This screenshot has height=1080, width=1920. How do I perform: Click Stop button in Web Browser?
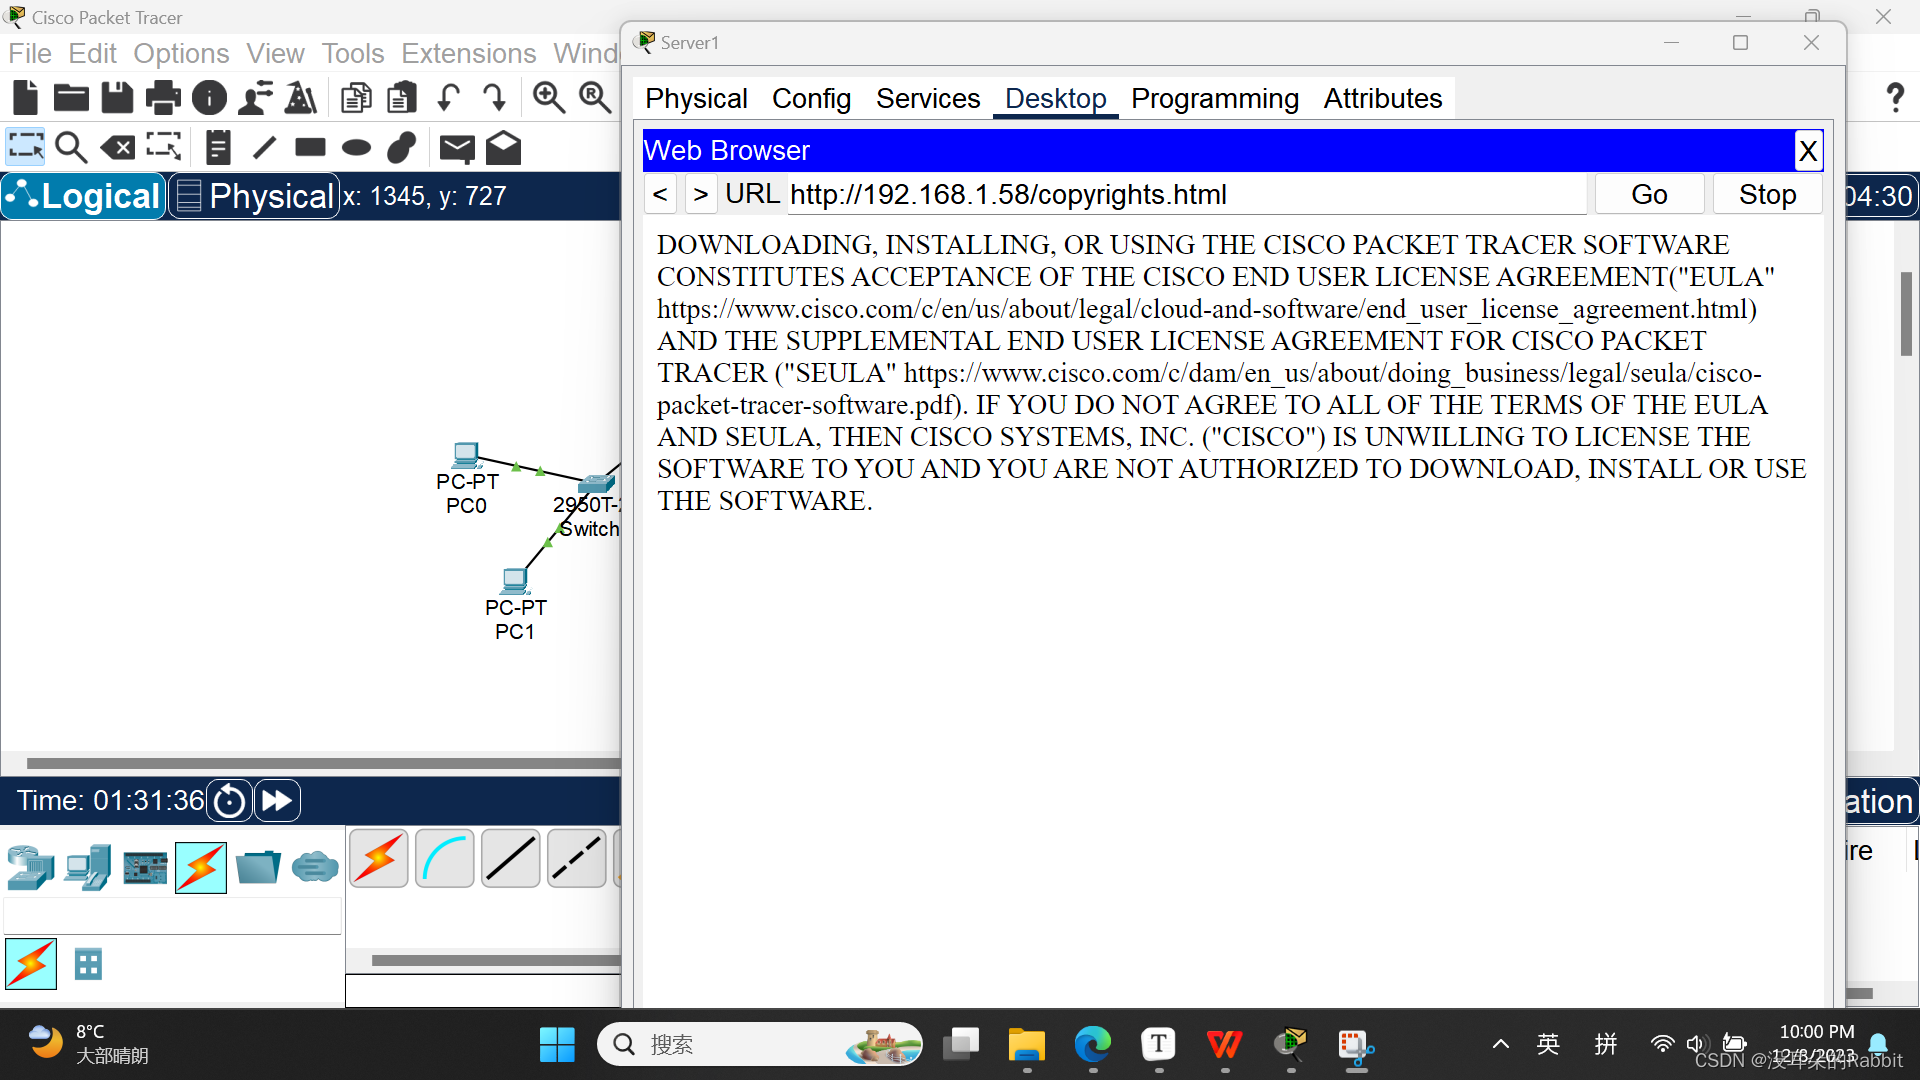pos(1767,194)
